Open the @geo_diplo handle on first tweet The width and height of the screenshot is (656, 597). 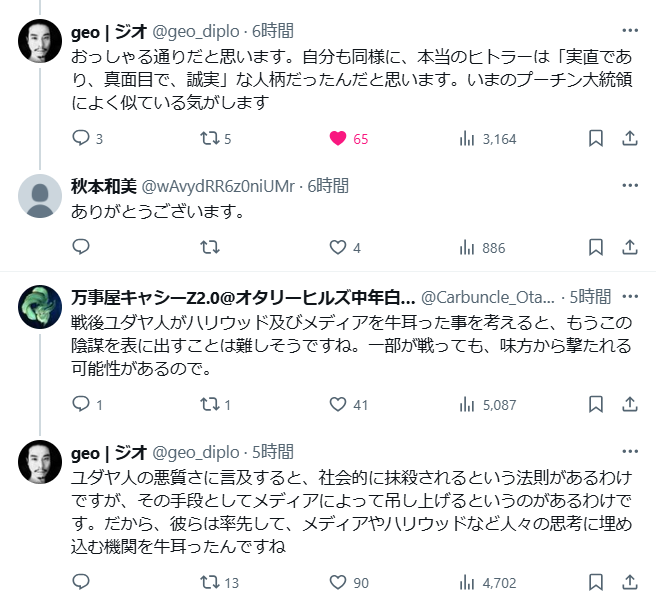coord(185,31)
